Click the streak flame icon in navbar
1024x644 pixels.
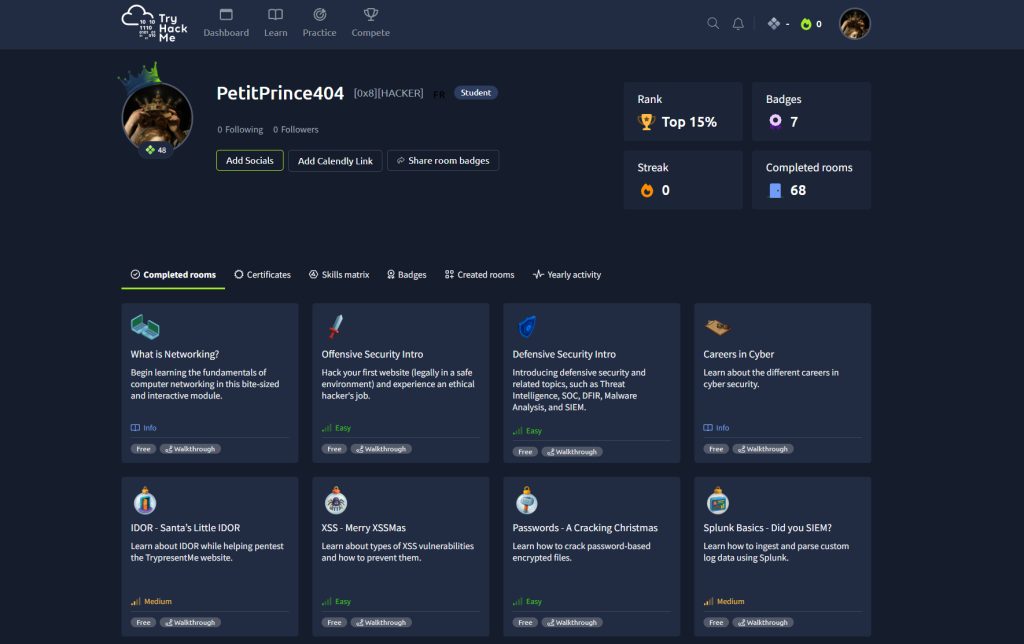(806, 24)
